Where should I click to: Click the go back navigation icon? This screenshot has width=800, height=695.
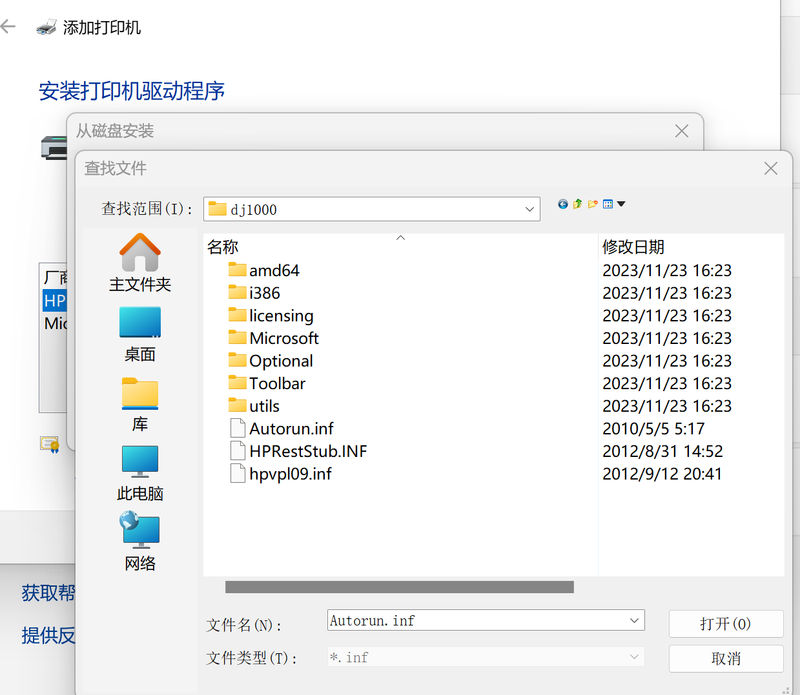pyautogui.click(x=563, y=204)
